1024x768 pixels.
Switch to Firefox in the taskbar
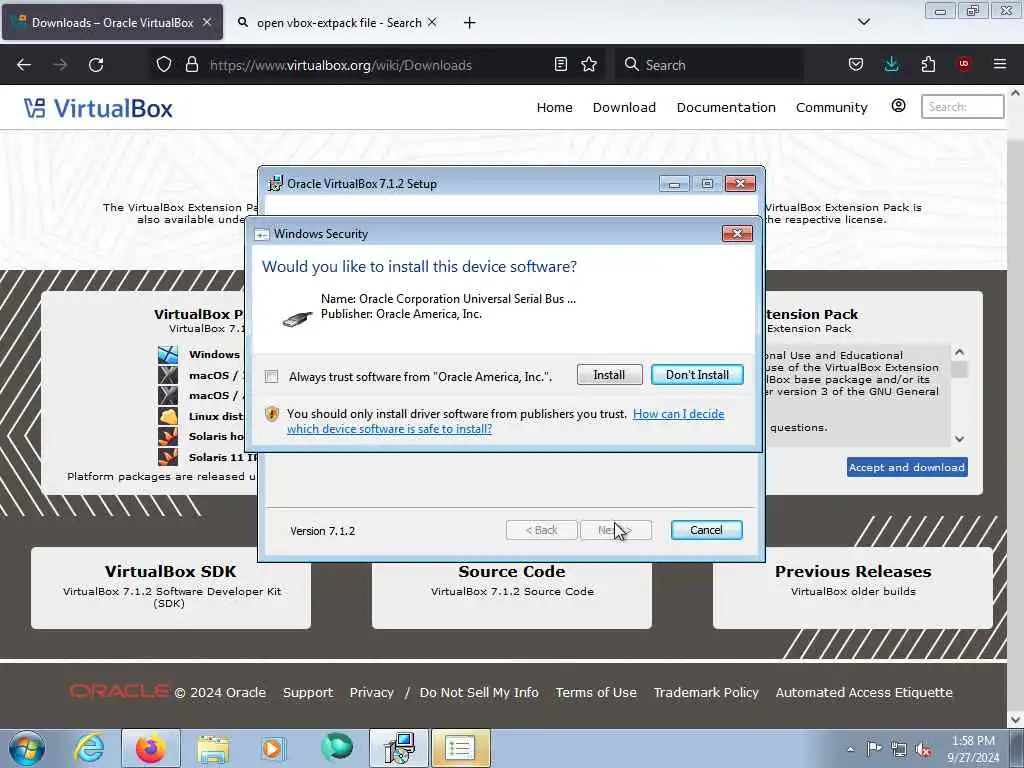(151, 748)
